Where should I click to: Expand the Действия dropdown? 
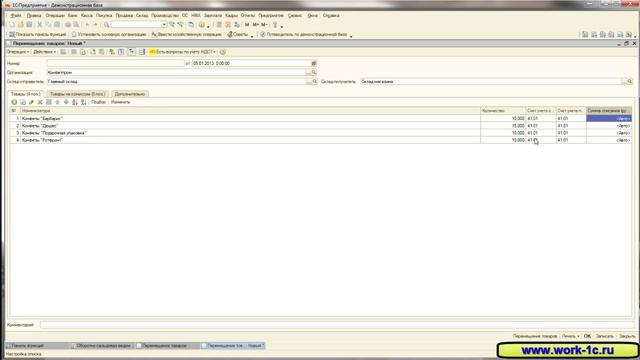[x=44, y=52]
